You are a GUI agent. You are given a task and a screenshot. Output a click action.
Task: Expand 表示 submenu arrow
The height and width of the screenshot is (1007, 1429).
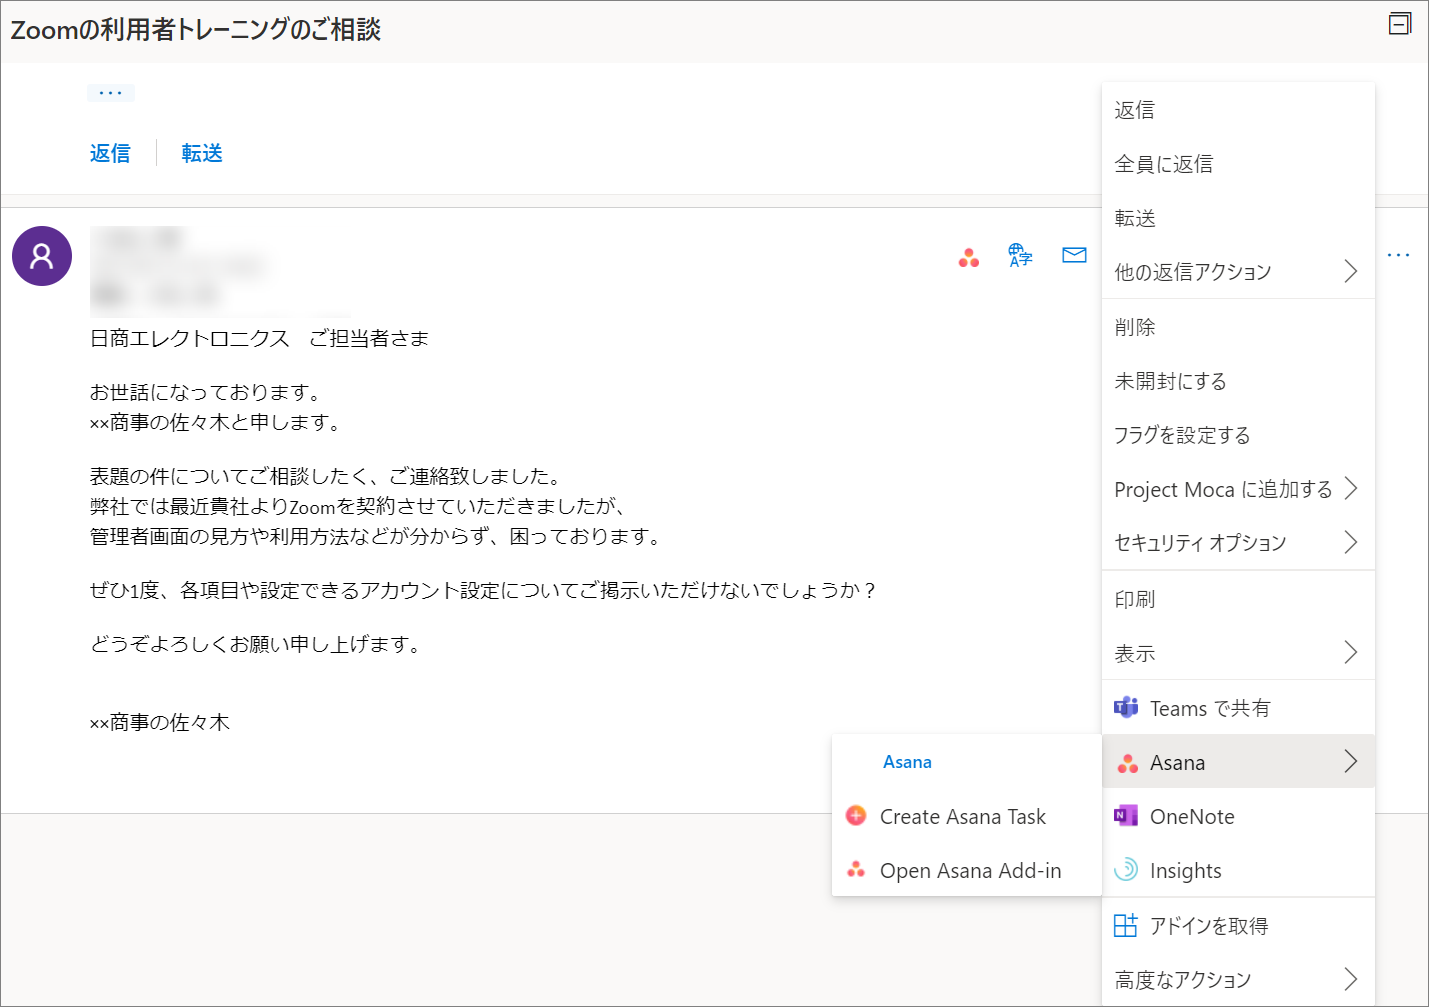pos(1351,652)
